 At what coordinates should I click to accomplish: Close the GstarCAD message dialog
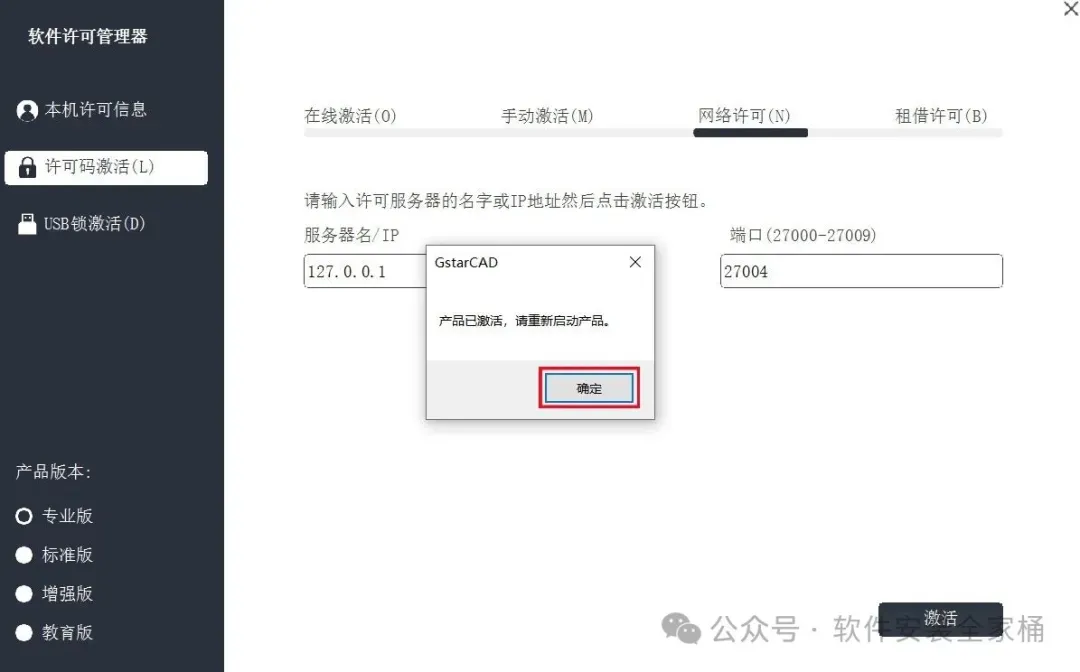(635, 262)
